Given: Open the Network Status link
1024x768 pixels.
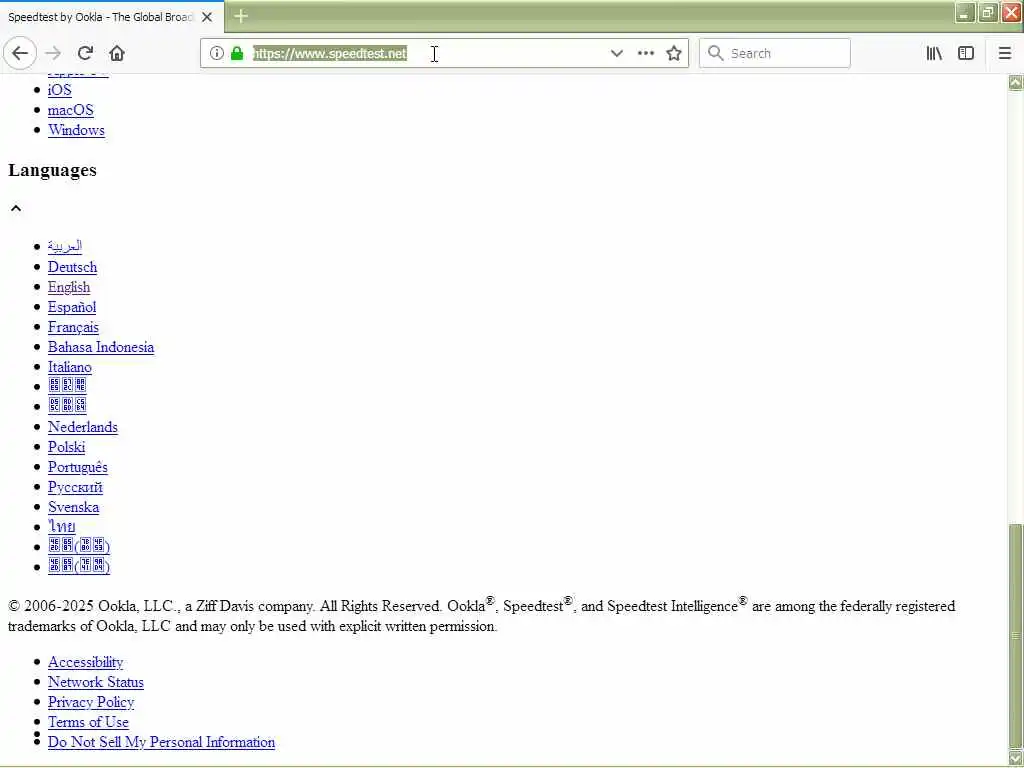Looking at the screenshot, I should point(95,682).
